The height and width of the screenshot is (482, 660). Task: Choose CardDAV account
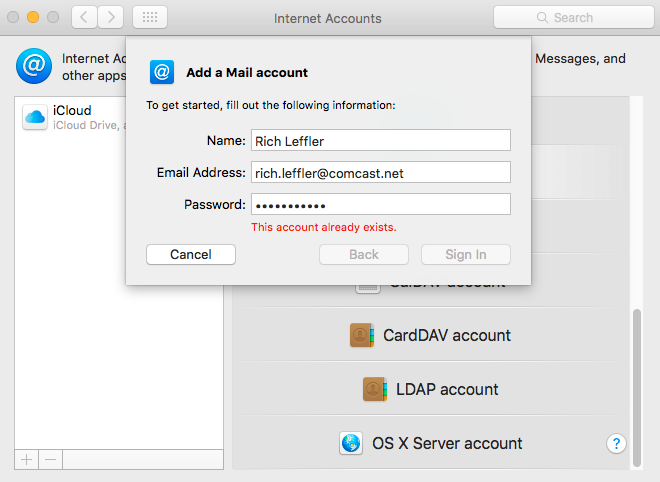coord(431,335)
